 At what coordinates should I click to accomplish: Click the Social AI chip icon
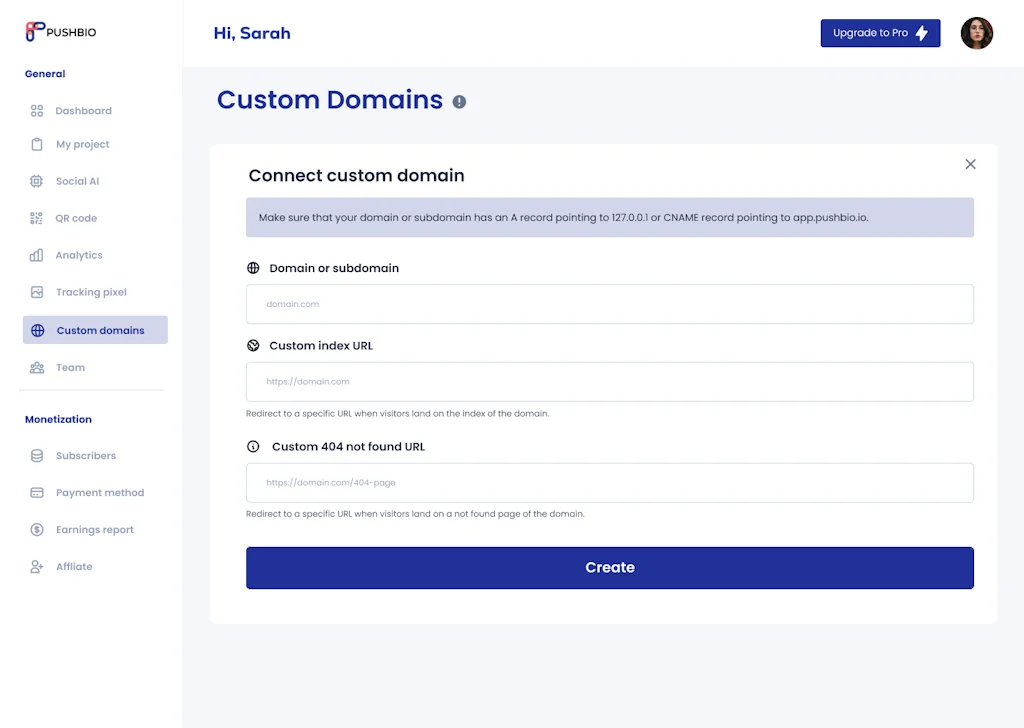point(37,181)
